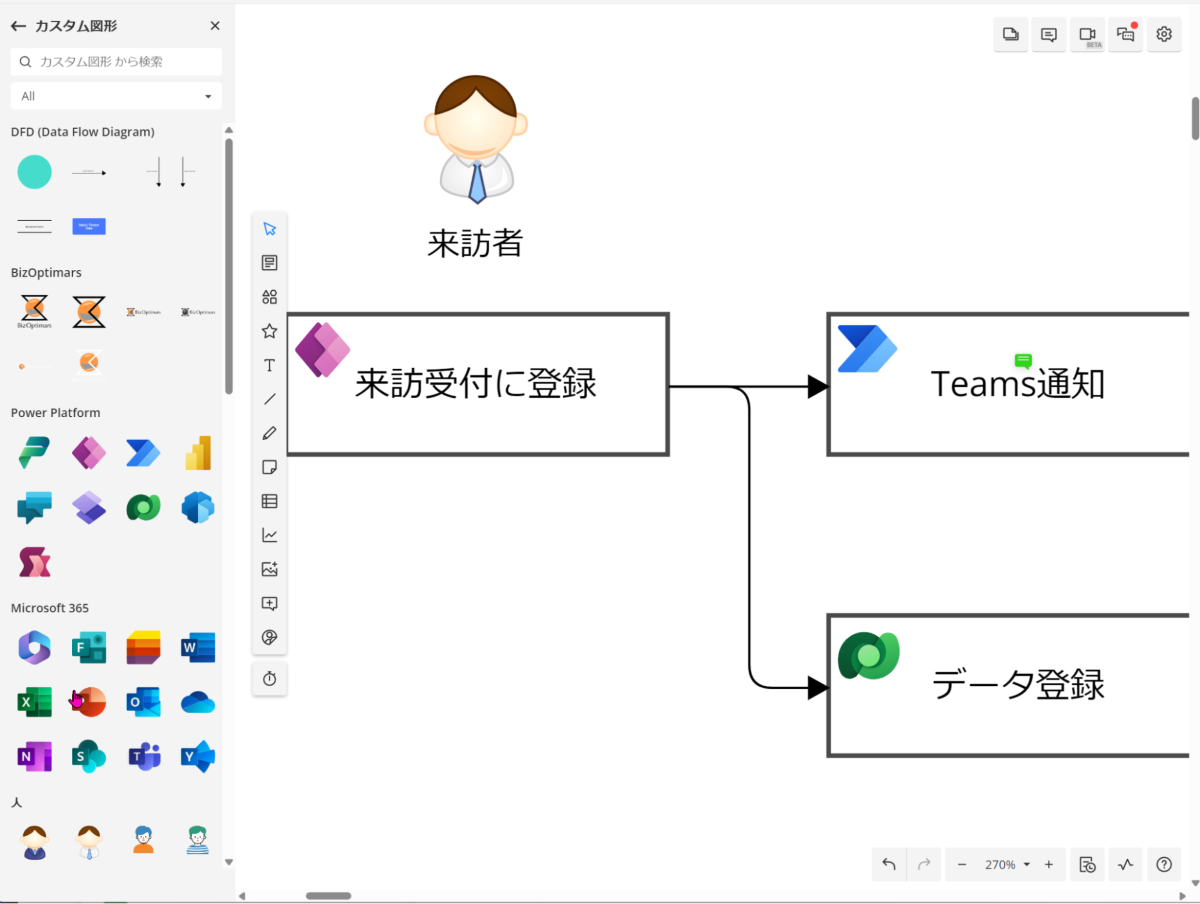This screenshot has height=904, width=1200.
Task: Pick the Excel shape icon
Action: (x=35, y=703)
